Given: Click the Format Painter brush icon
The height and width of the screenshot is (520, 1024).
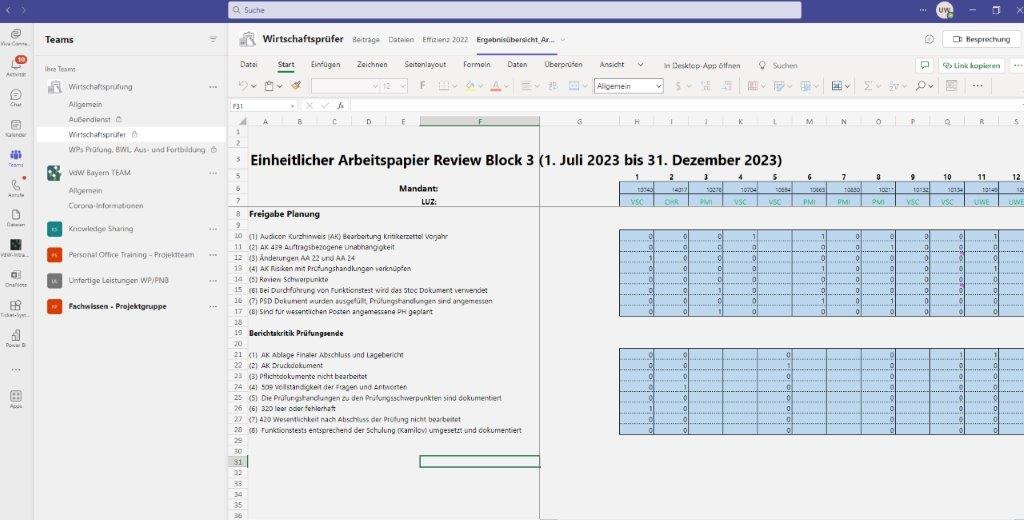Looking at the screenshot, I should (x=296, y=86).
